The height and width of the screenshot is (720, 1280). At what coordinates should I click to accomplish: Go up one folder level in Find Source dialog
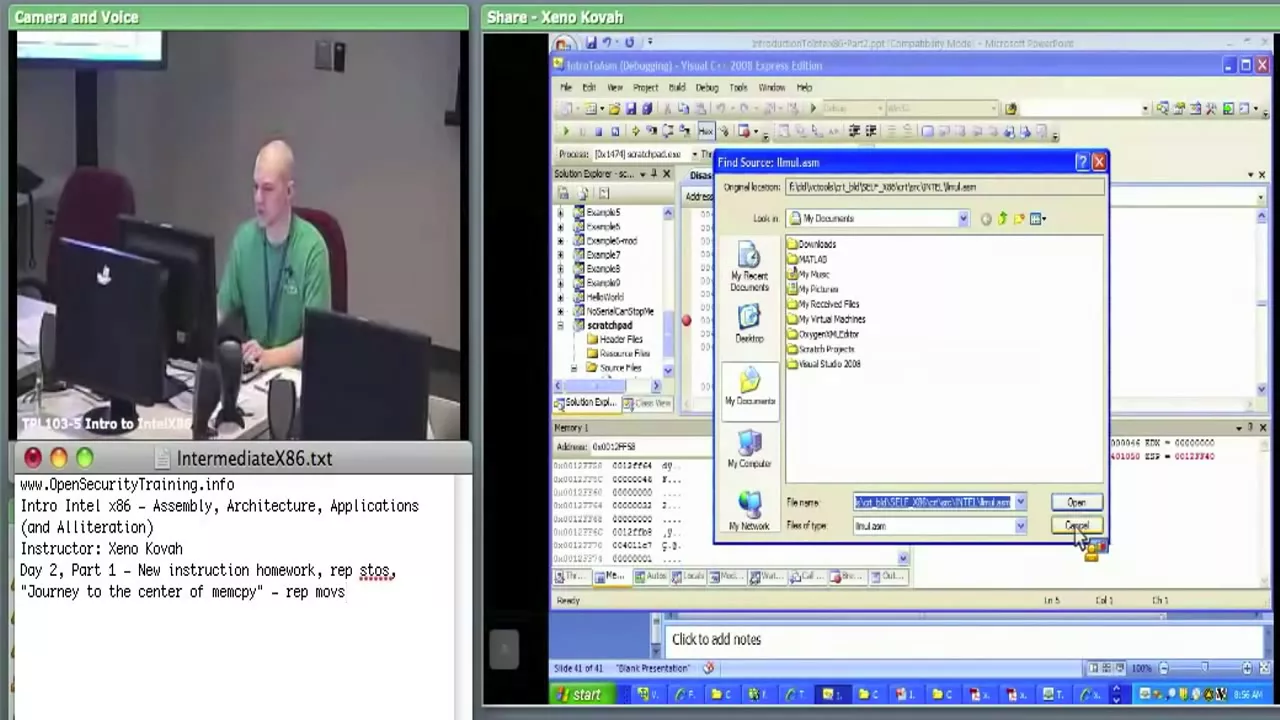coord(1003,219)
